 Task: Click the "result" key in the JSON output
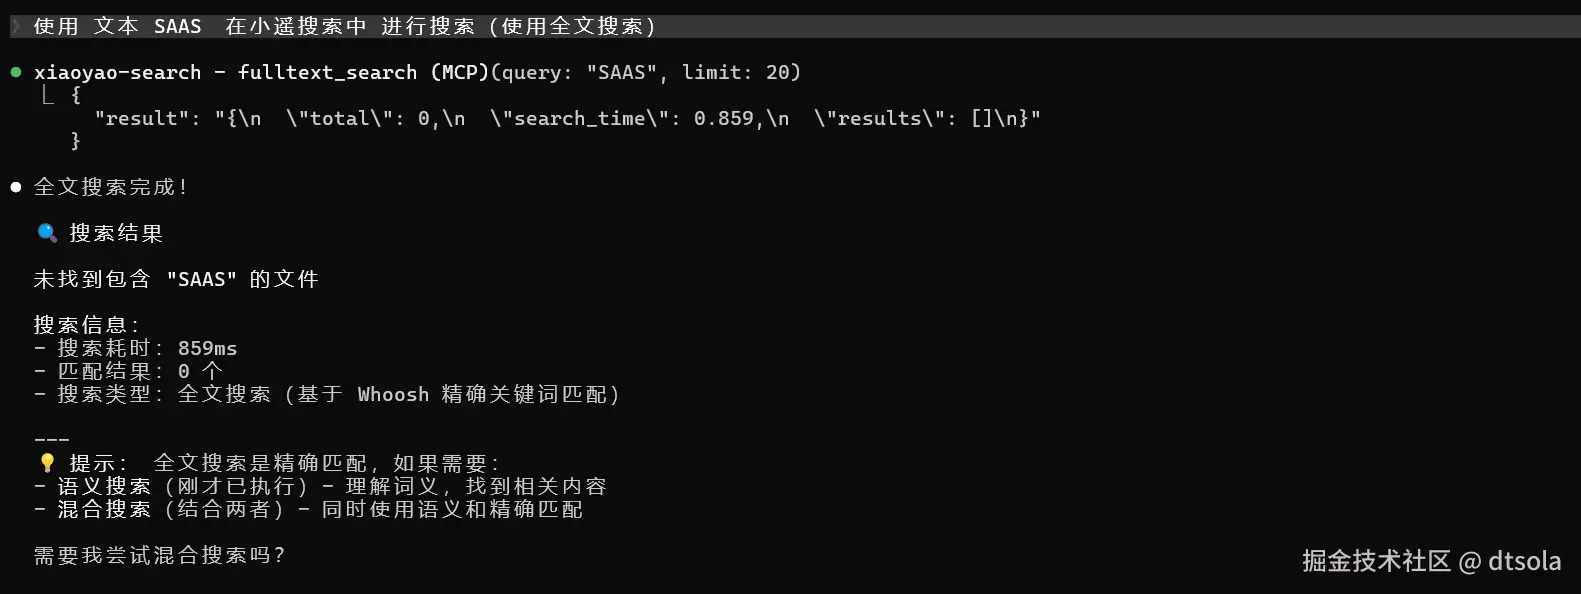(x=146, y=118)
